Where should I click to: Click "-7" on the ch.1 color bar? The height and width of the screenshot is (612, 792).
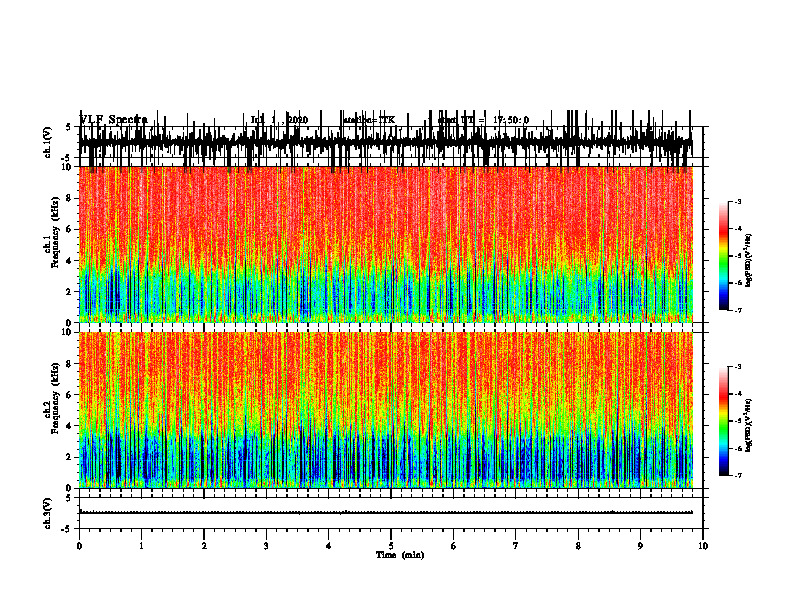[x=738, y=310]
